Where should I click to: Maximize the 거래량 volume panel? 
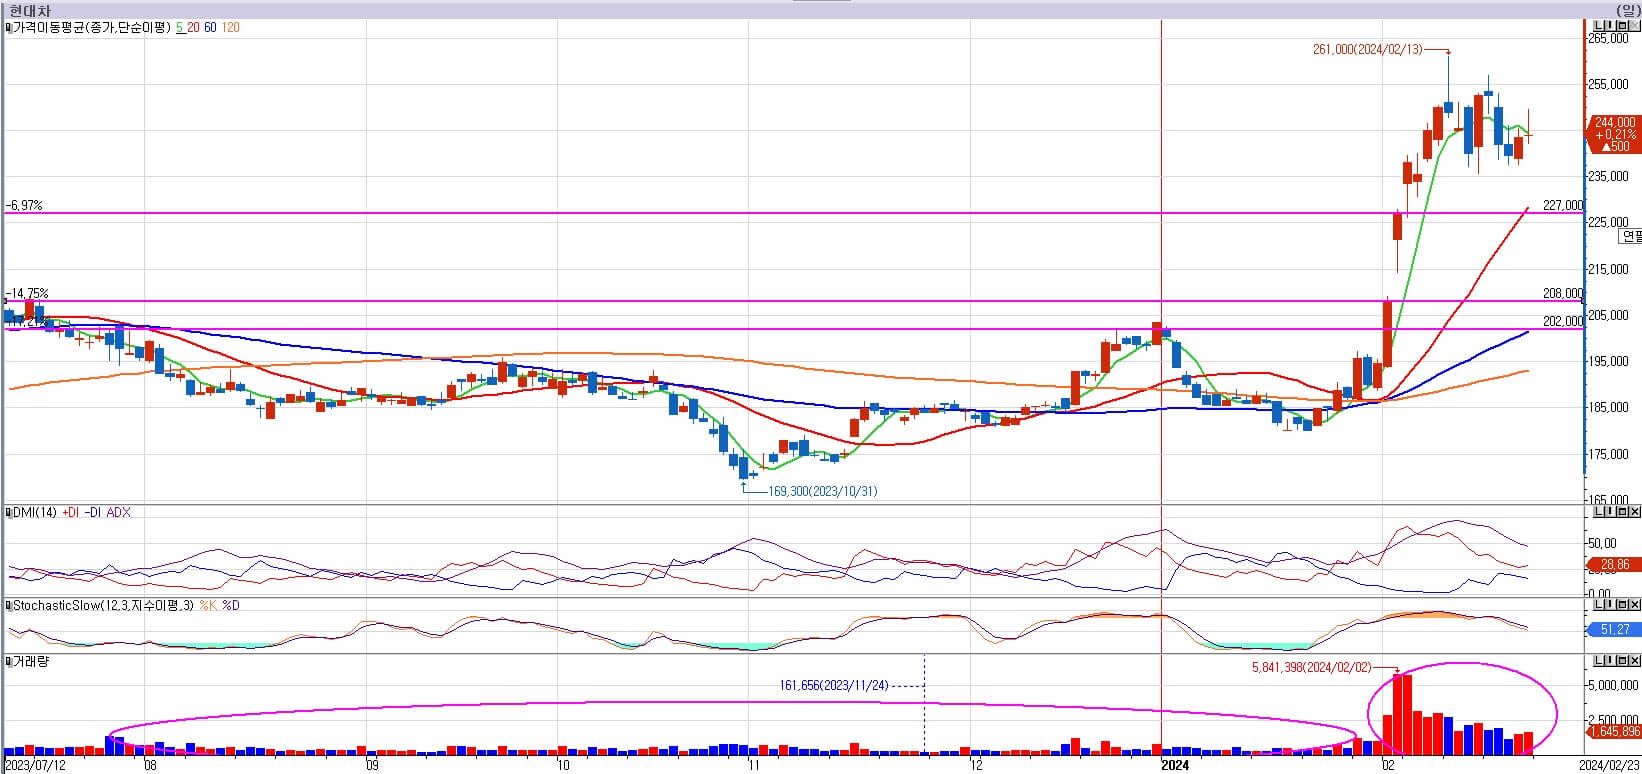[1621, 661]
